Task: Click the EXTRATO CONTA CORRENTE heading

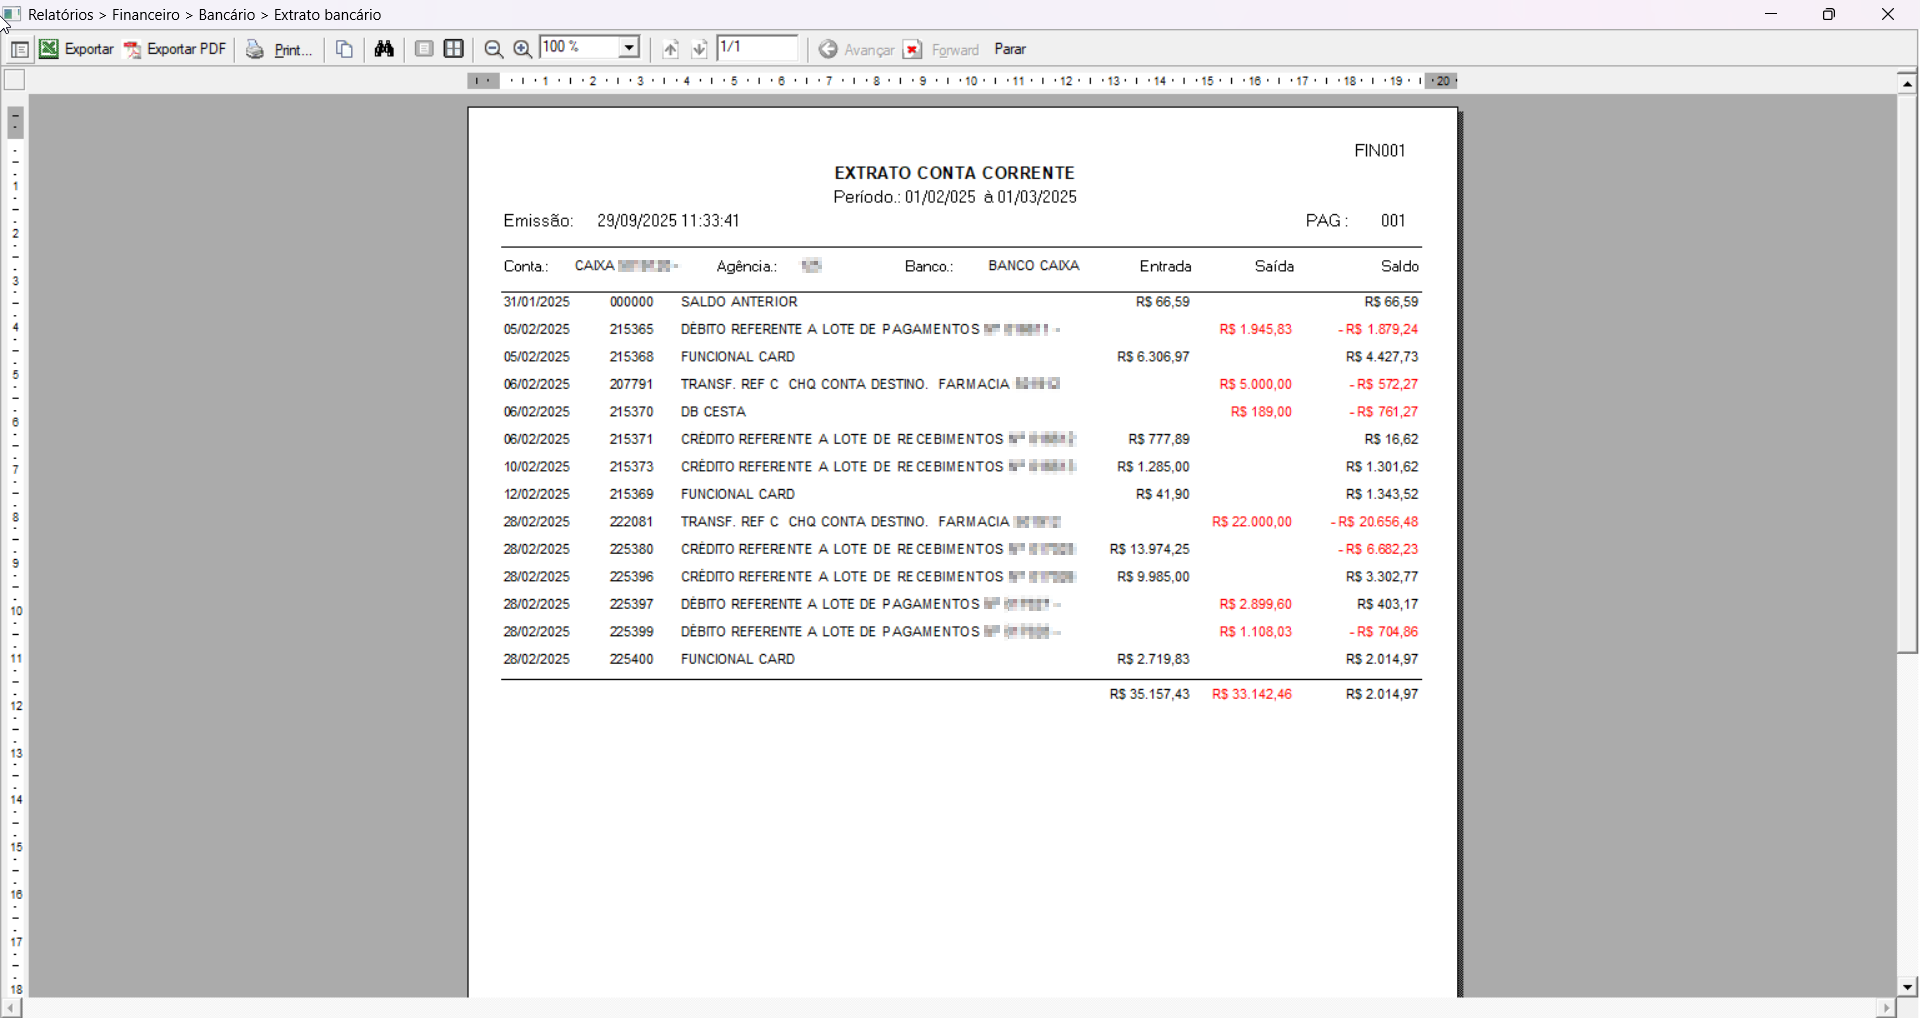Action: [955, 173]
